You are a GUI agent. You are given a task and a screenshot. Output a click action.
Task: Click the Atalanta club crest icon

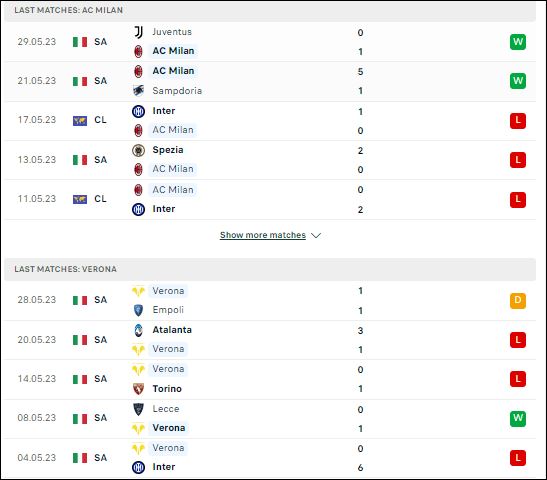click(138, 330)
